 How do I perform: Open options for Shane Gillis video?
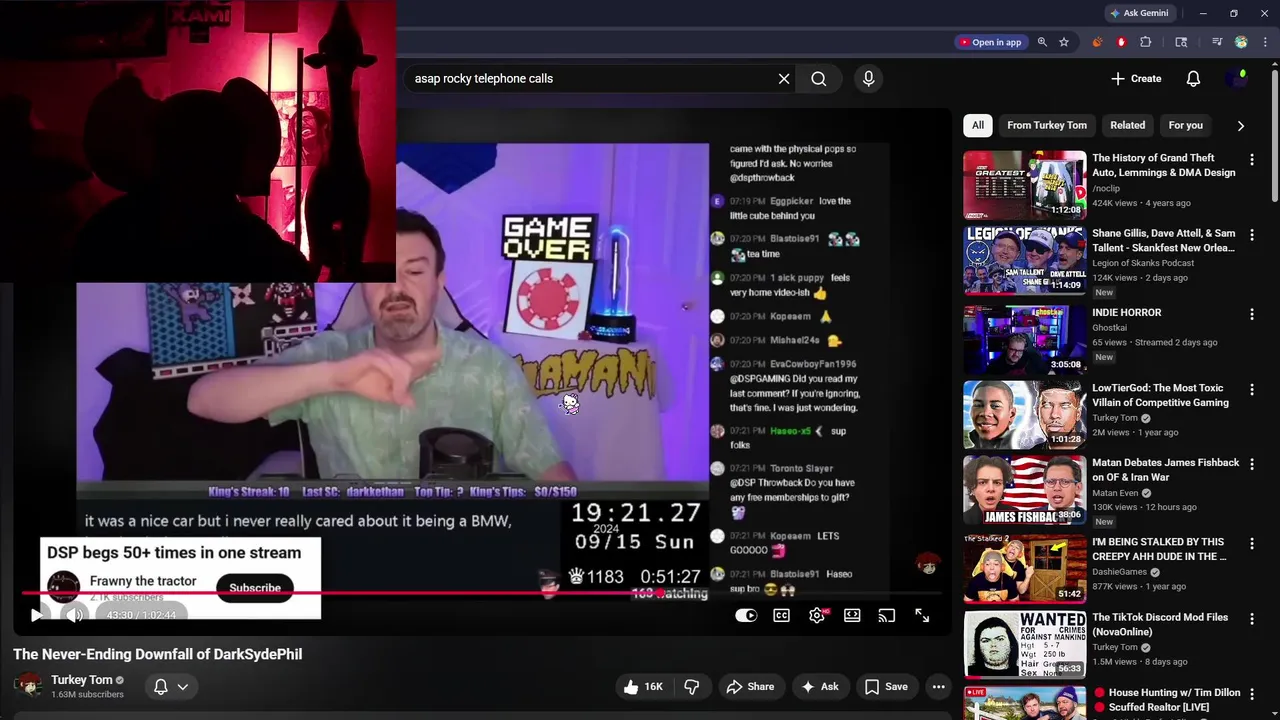tap(1252, 235)
